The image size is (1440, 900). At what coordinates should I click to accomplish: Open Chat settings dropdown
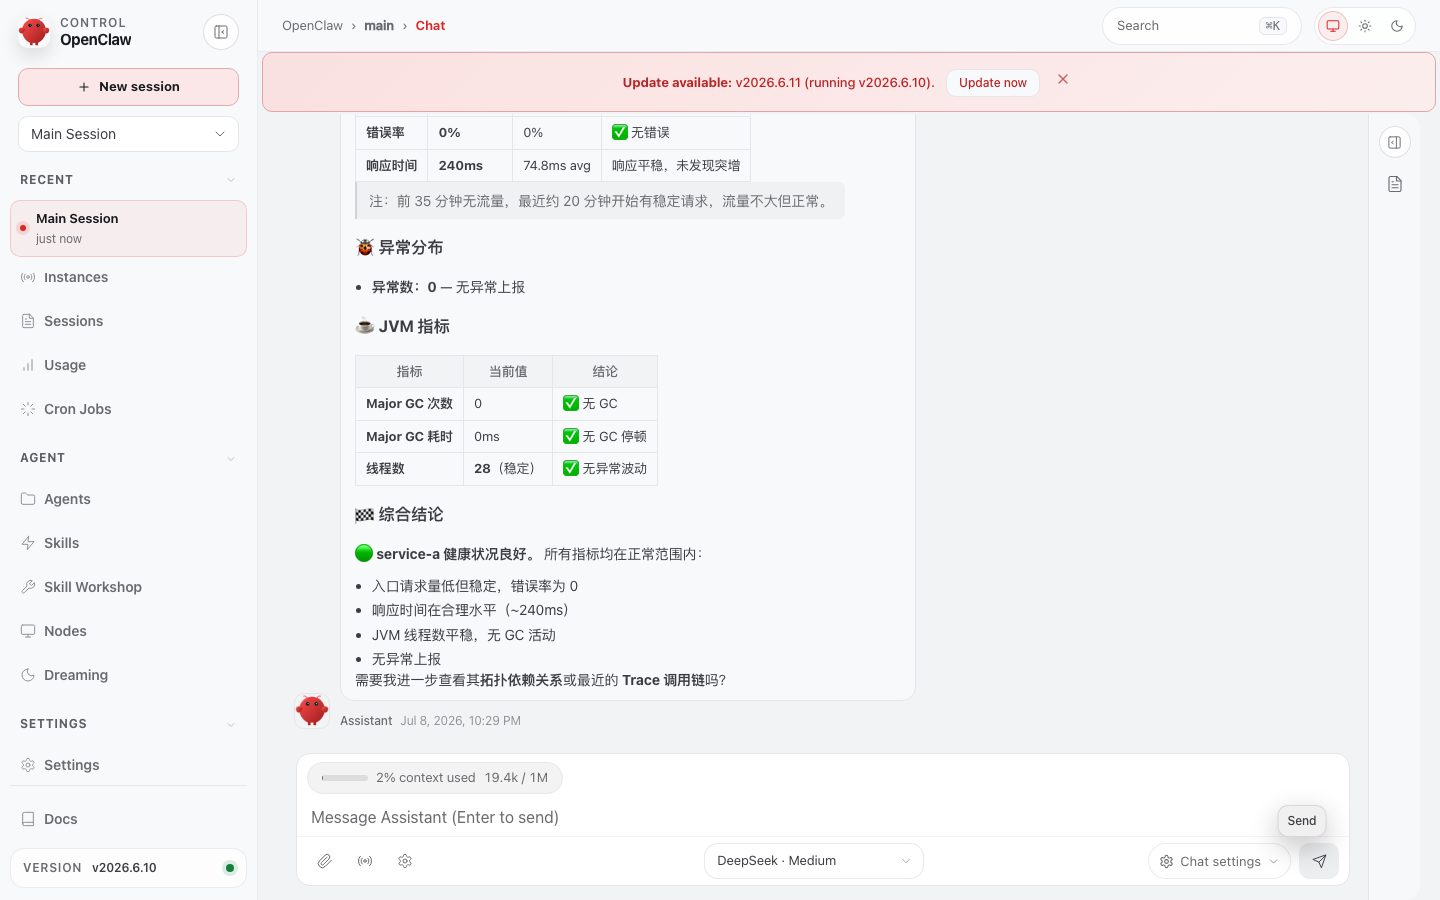1219,861
